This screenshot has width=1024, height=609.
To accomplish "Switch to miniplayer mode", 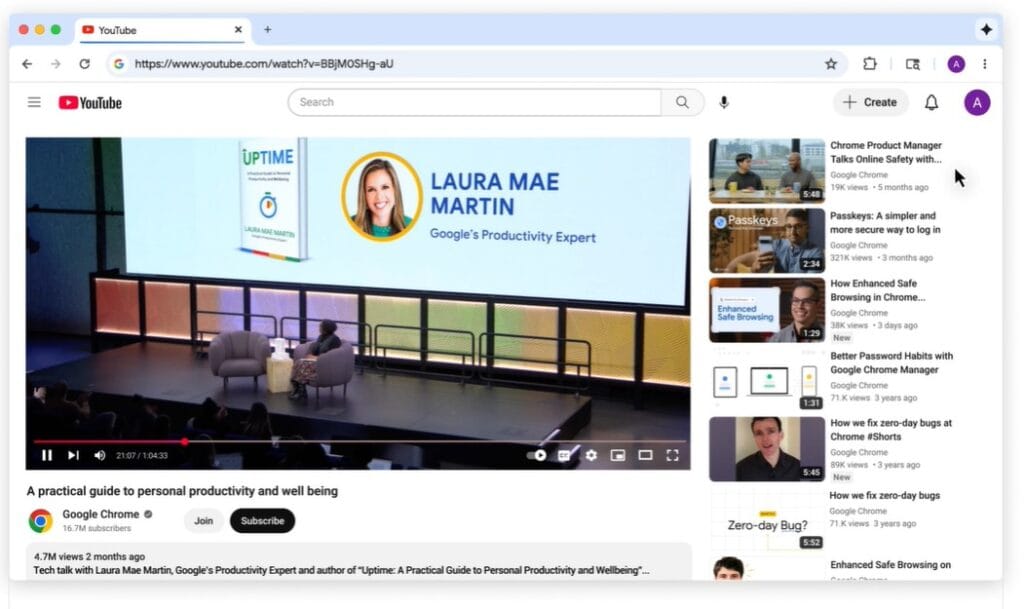I will tap(618, 455).
